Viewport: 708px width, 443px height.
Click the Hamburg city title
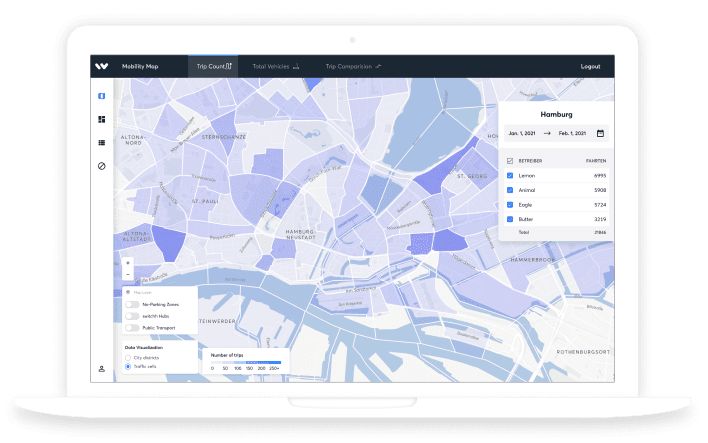click(556, 114)
